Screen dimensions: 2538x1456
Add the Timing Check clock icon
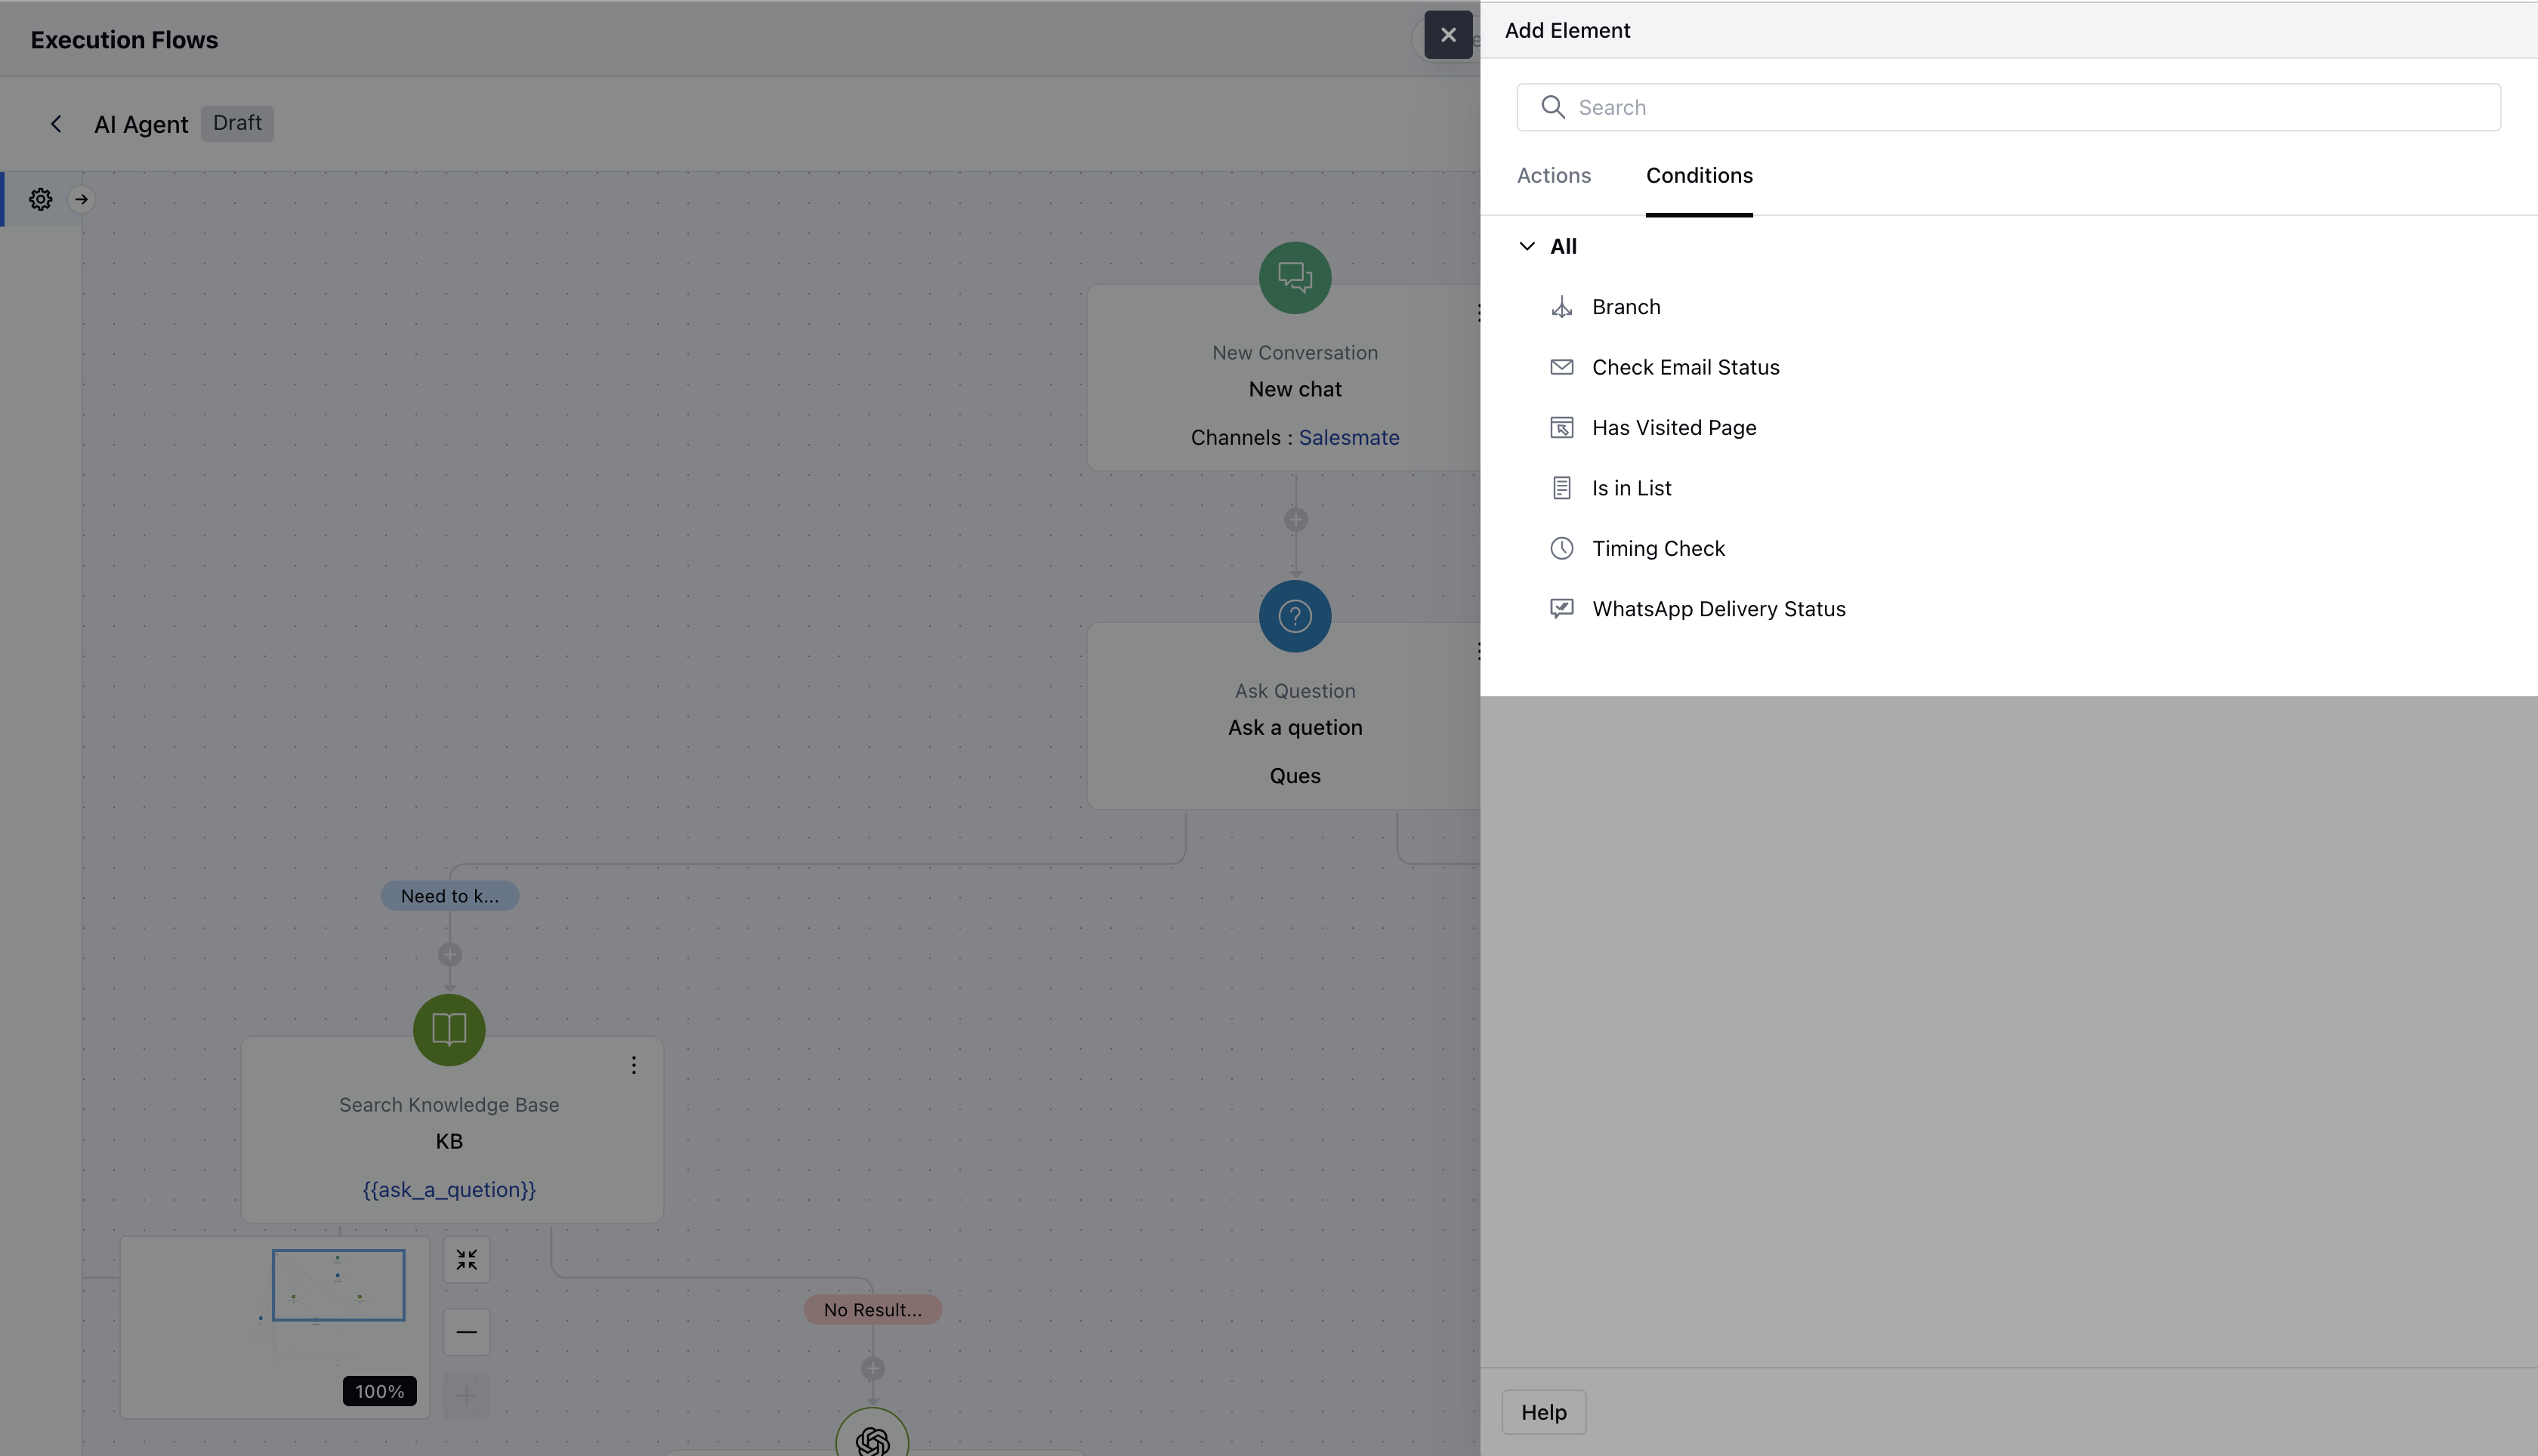[1561, 548]
